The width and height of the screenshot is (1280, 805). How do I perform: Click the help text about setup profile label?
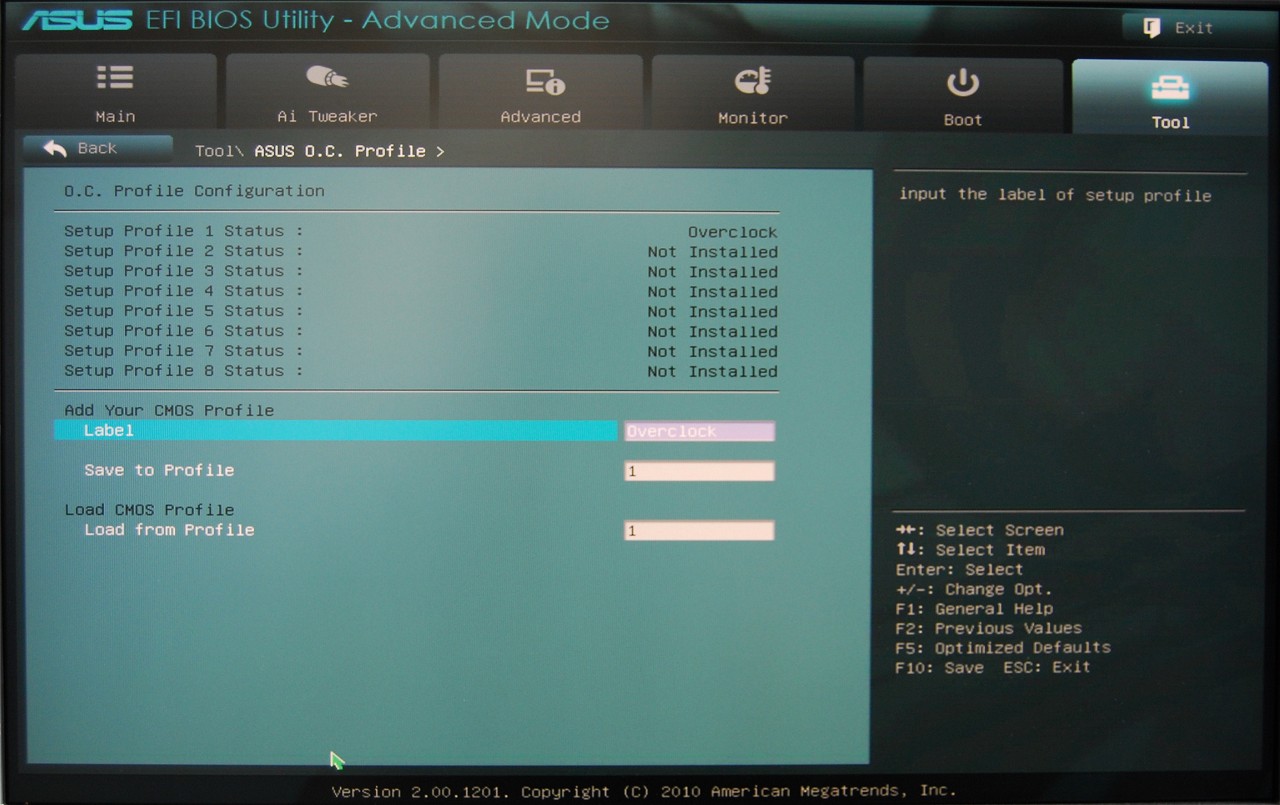(1055, 195)
